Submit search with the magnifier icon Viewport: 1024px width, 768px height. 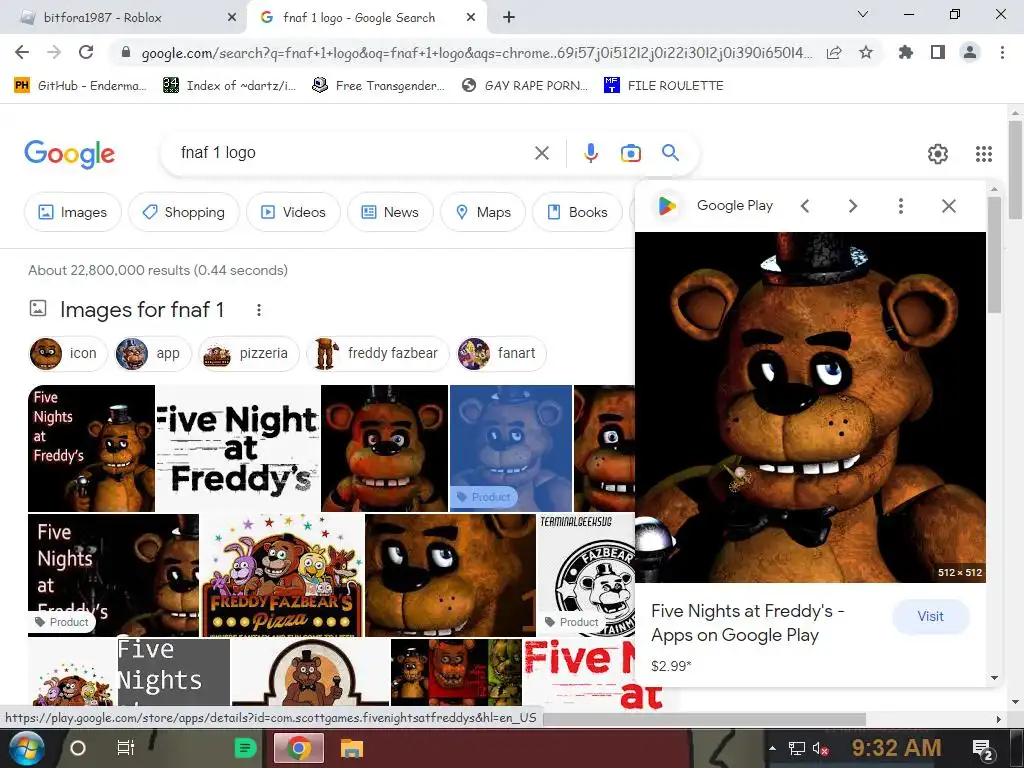[x=670, y=153]
